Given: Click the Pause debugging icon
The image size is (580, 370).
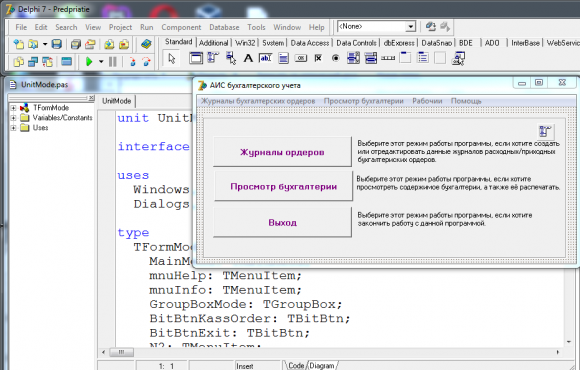Looking at the screenshot, I should (113, 61).
